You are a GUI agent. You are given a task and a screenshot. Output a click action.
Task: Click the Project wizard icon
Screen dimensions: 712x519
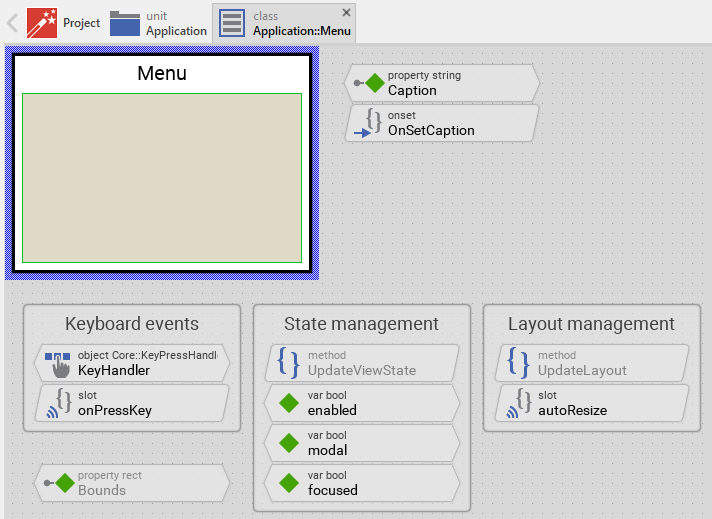coord(42,22)
